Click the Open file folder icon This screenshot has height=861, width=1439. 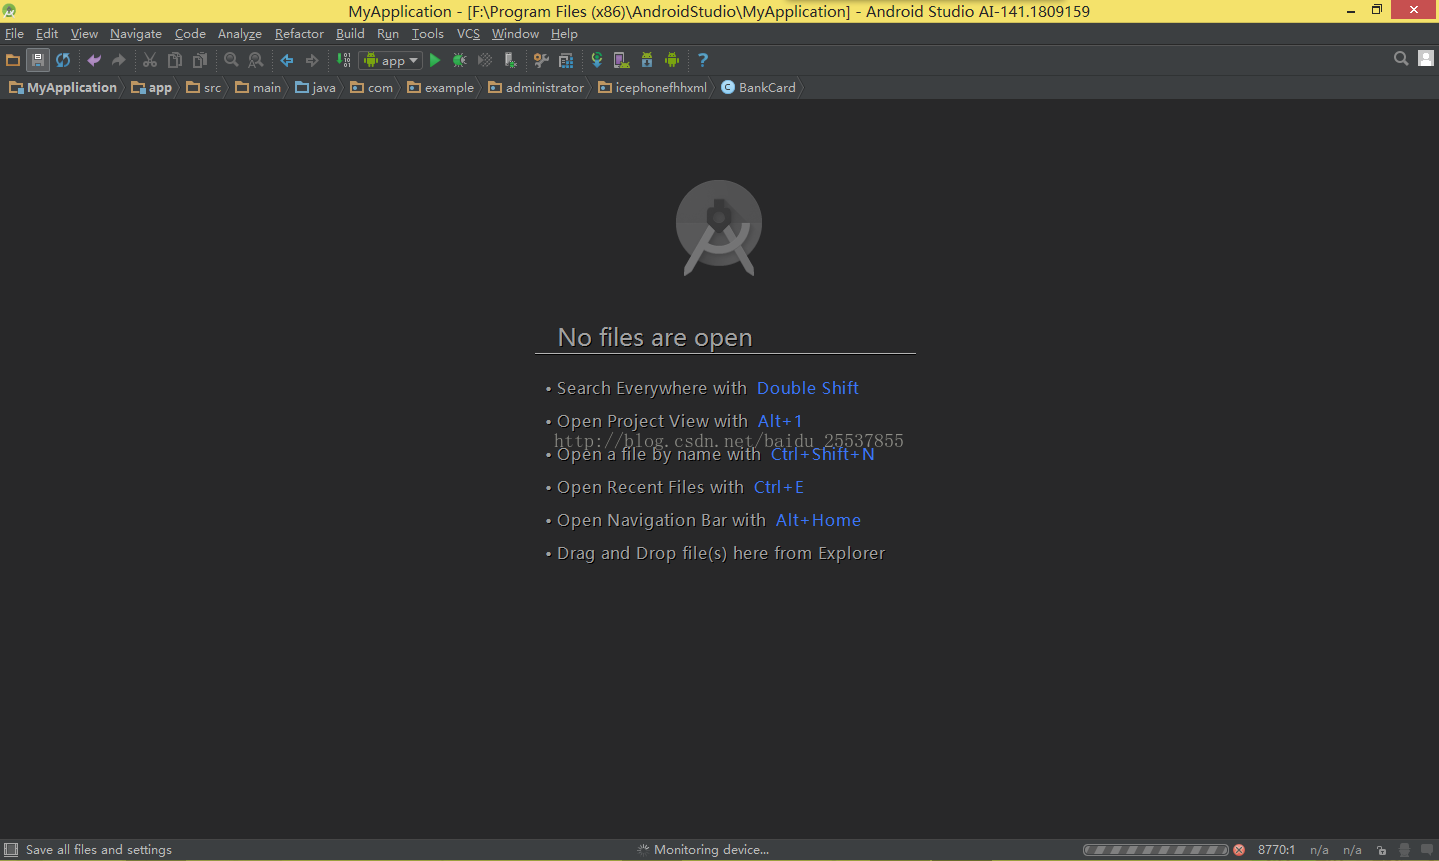coord(13,60)
